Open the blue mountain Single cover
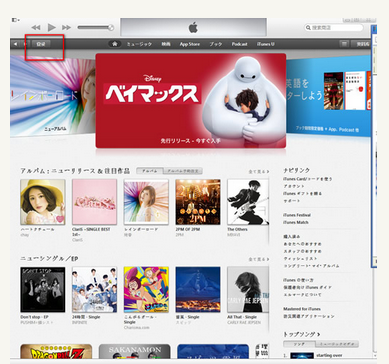 (x=198, y=289)
